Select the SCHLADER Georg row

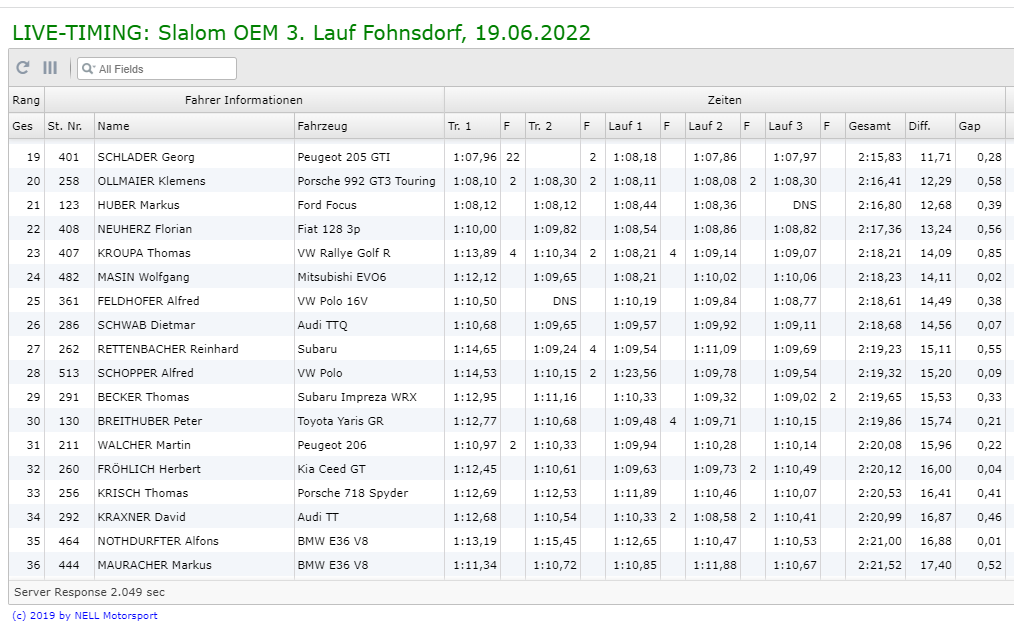[146, 157]
